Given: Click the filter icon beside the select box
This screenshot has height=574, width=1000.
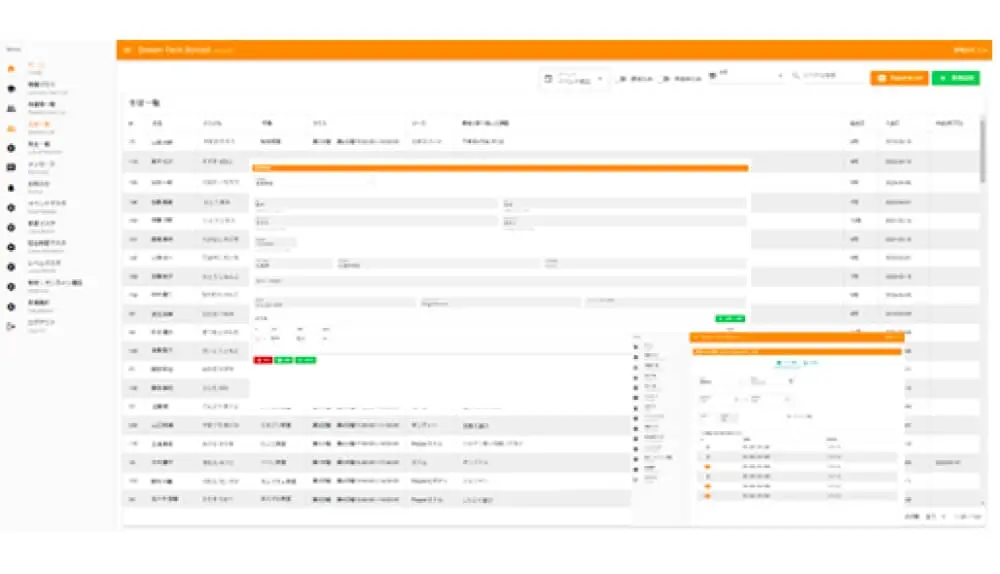Looking at the screenshot, I should [710, 76].
